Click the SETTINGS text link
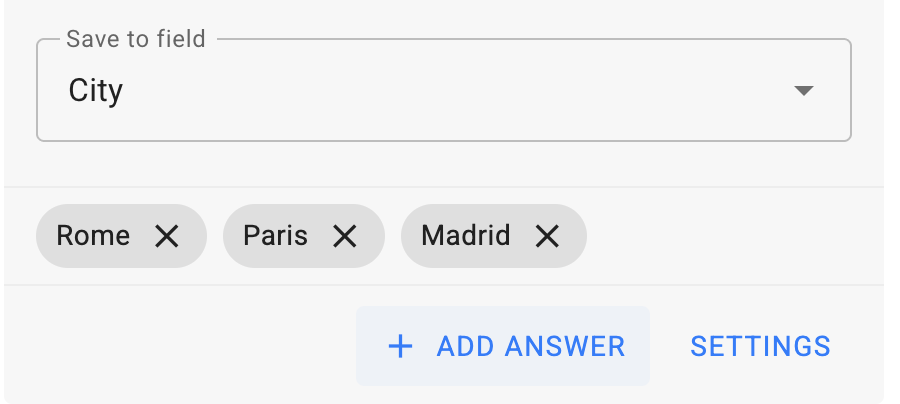 (760, 346)
